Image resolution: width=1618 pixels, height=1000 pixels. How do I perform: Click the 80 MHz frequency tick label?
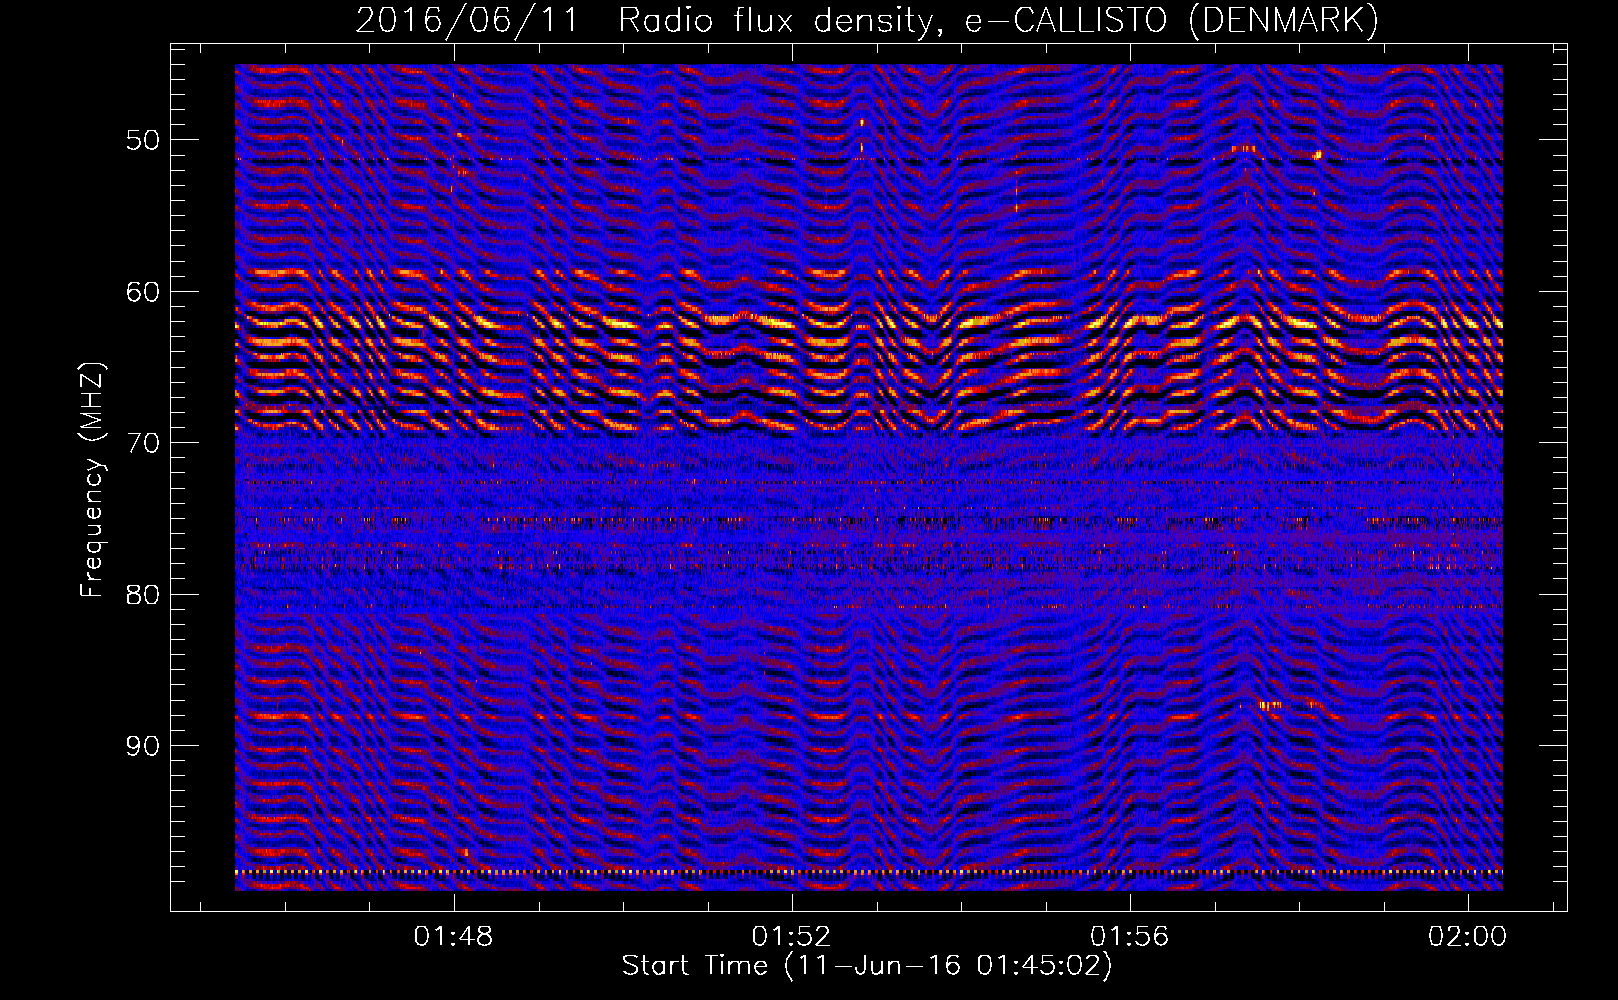[142, 594]
